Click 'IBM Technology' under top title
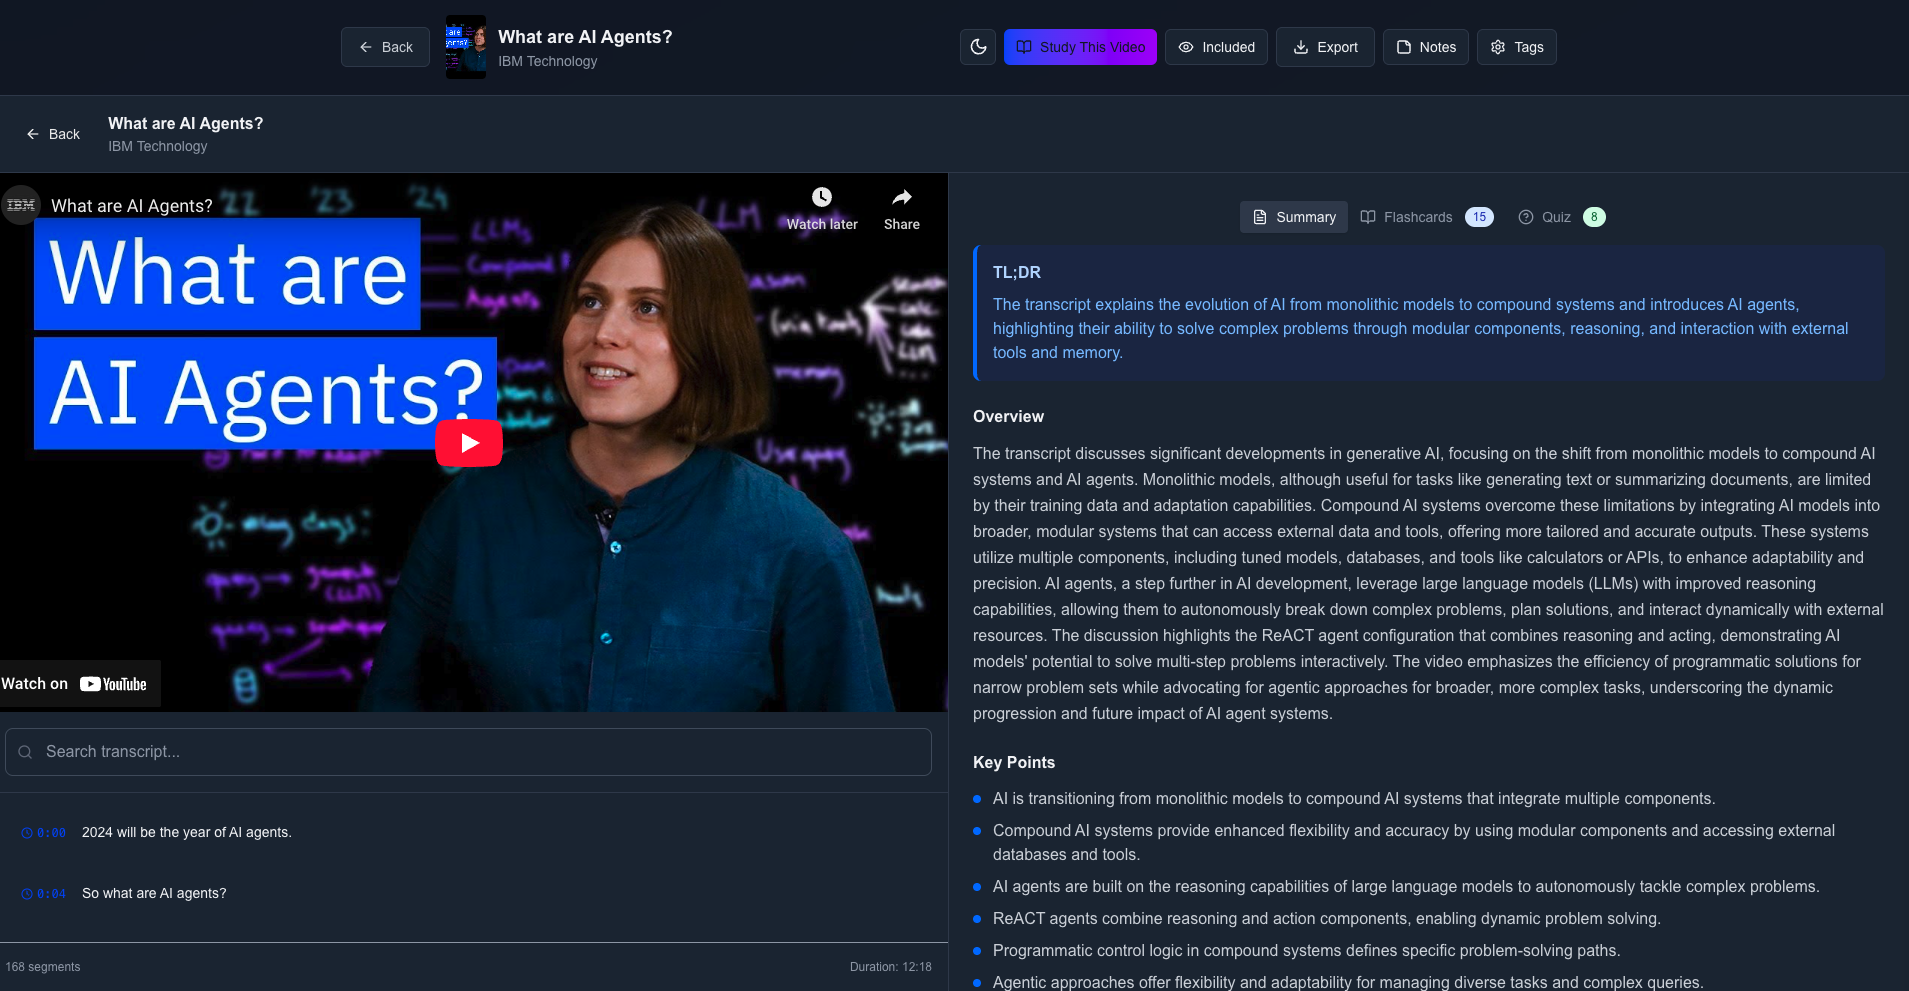This screenshot has width=1909, height=991. pos(548,61)
